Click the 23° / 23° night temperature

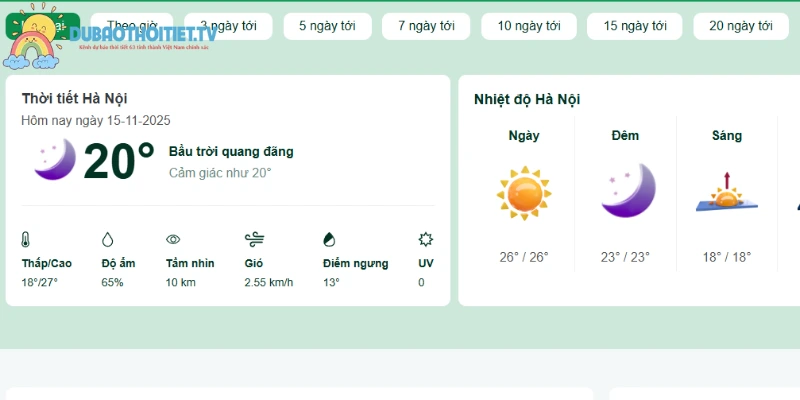tap(626, 257)
